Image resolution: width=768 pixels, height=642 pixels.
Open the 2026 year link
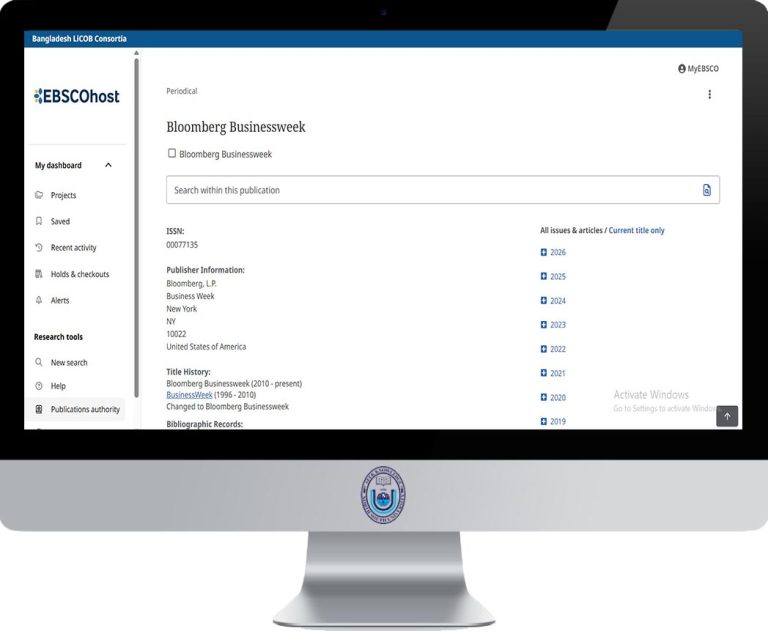[558, 252]
